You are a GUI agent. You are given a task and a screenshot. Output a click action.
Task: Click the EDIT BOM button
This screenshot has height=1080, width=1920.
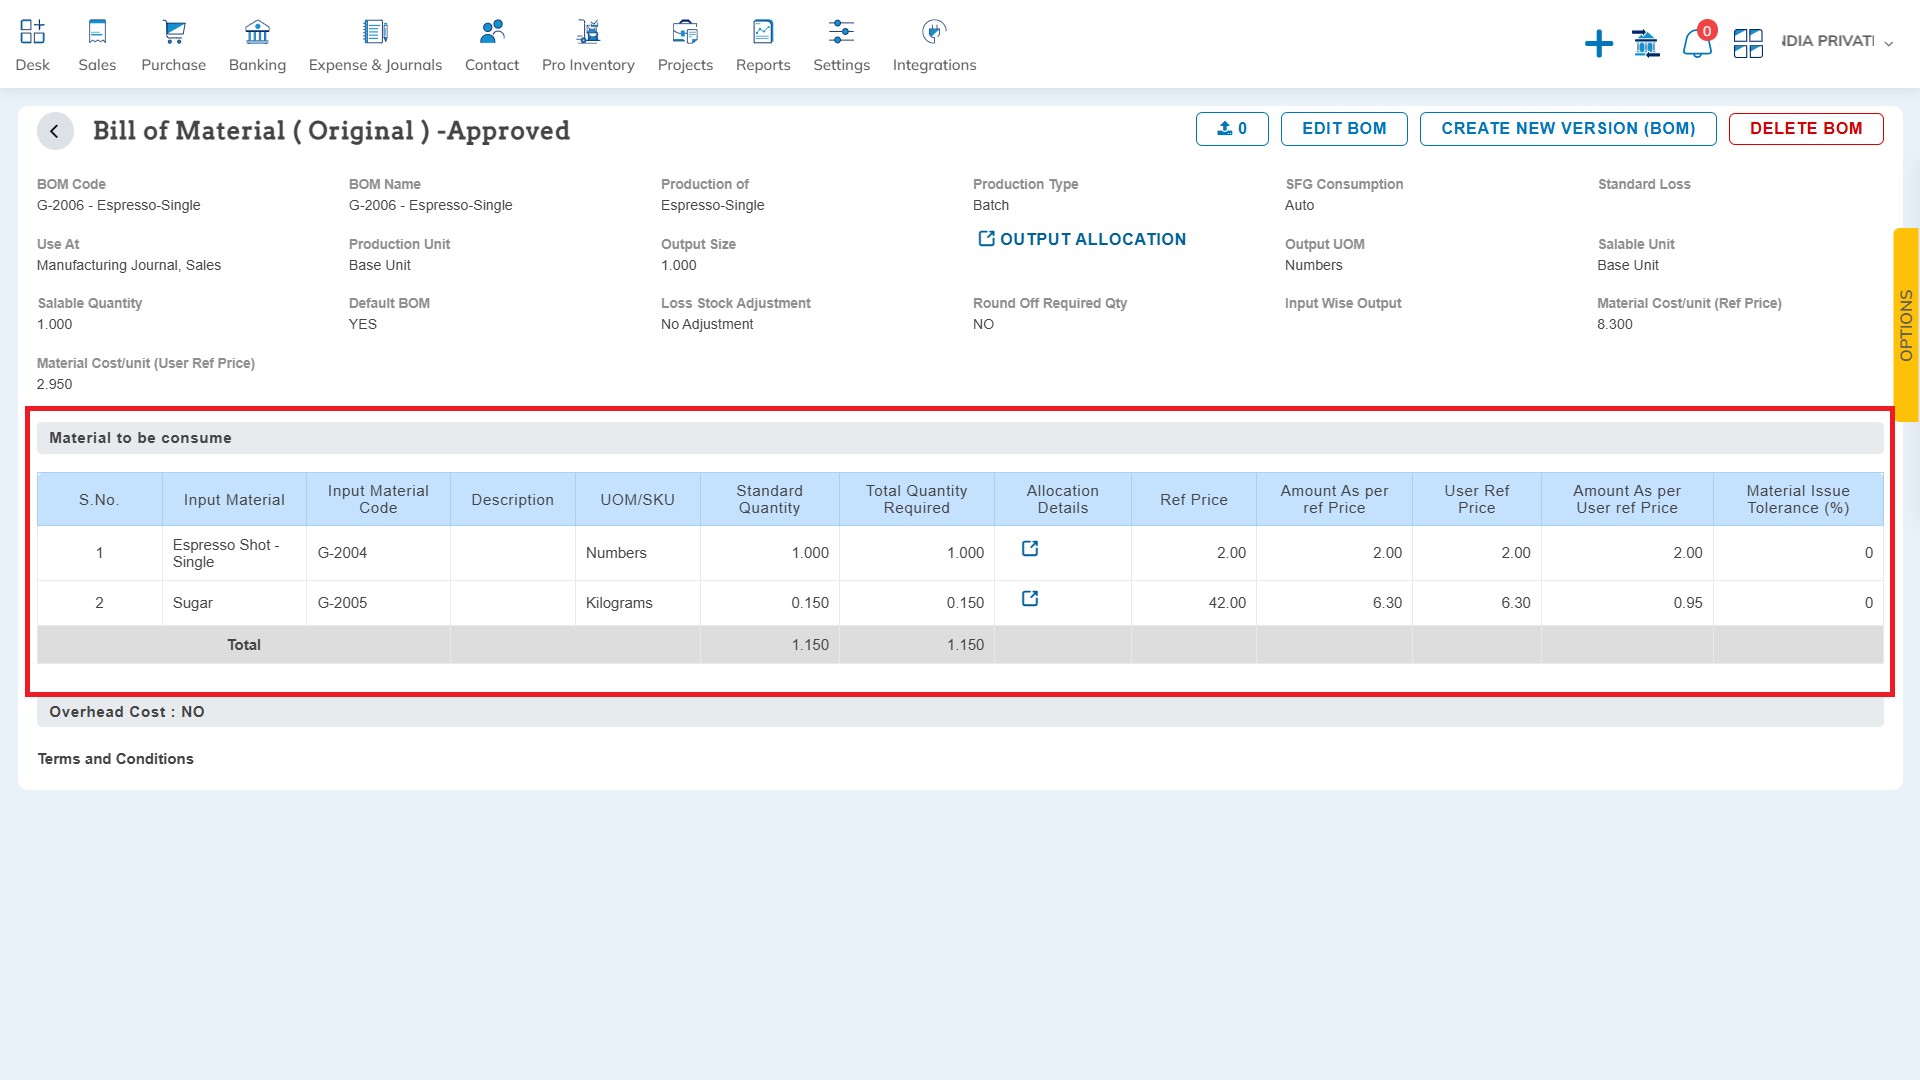point(1344,128)
